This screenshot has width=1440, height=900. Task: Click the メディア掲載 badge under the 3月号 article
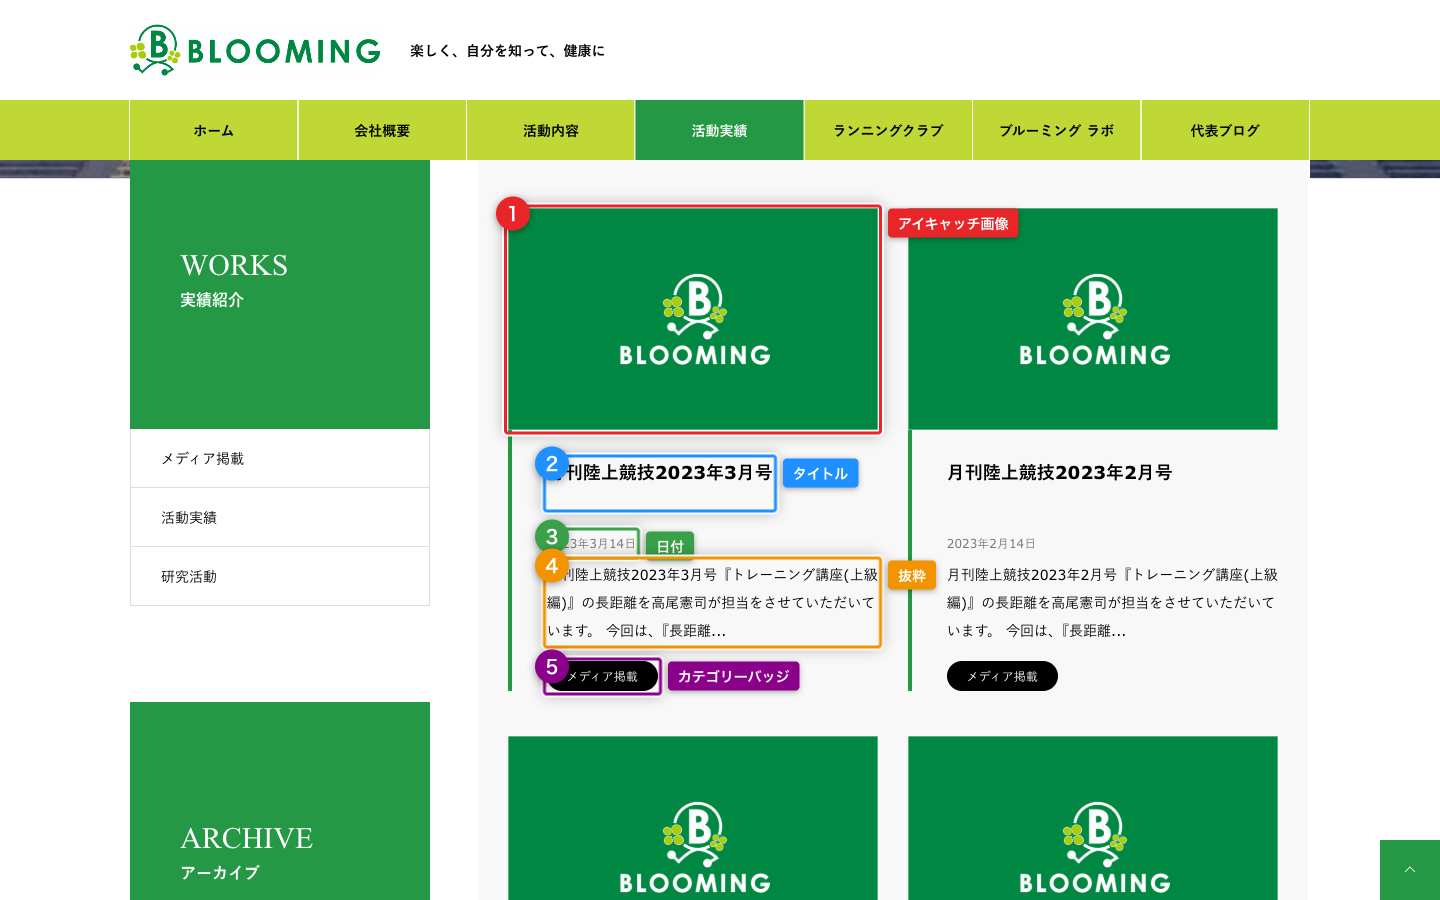click(x=602, y=676)
